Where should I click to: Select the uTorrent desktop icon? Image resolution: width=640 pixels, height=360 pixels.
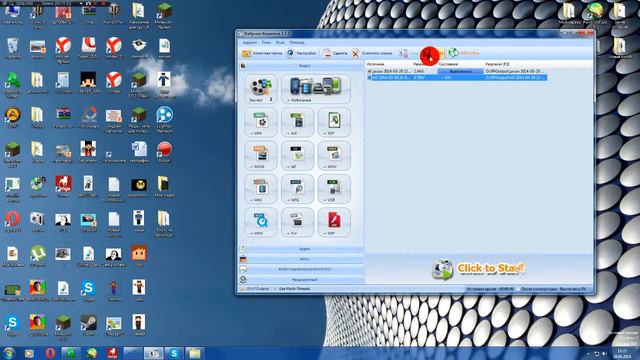click(x=38, y=256)
